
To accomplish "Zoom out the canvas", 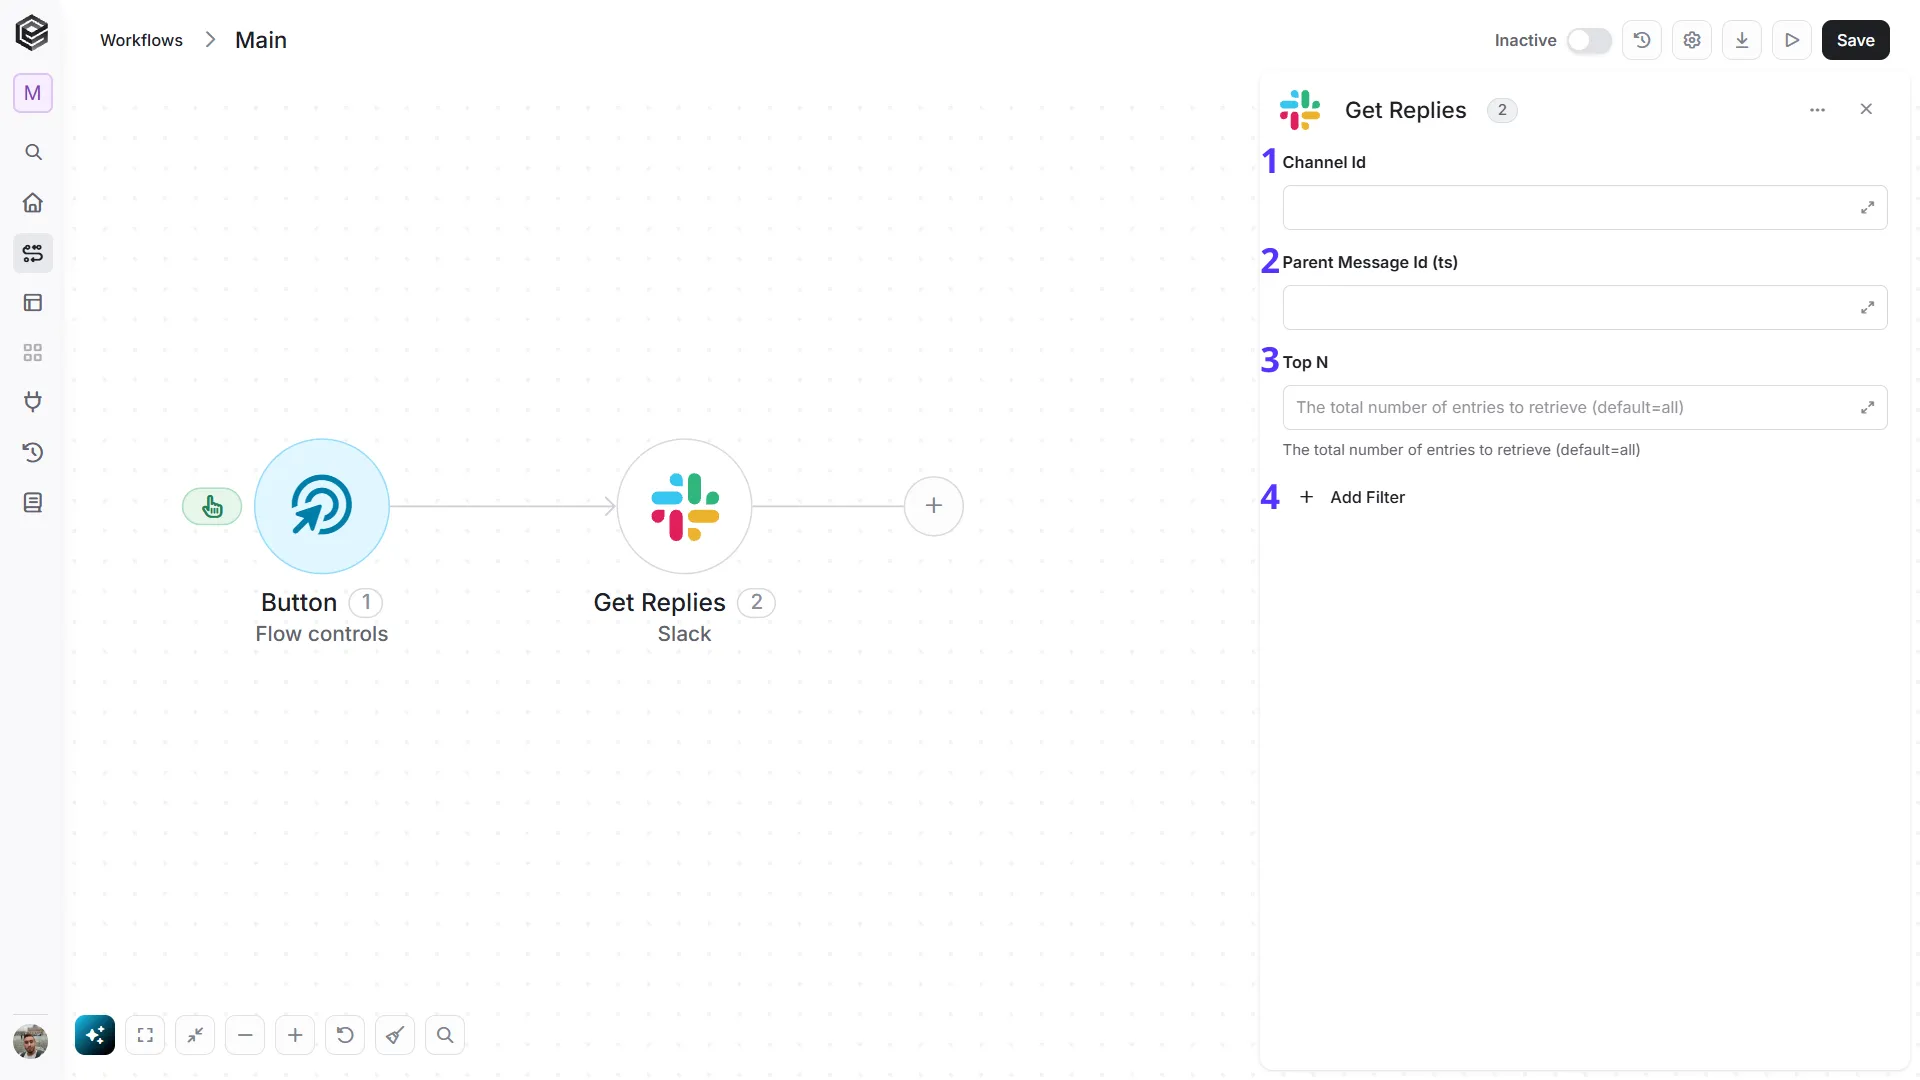I will click(245, 1035).
